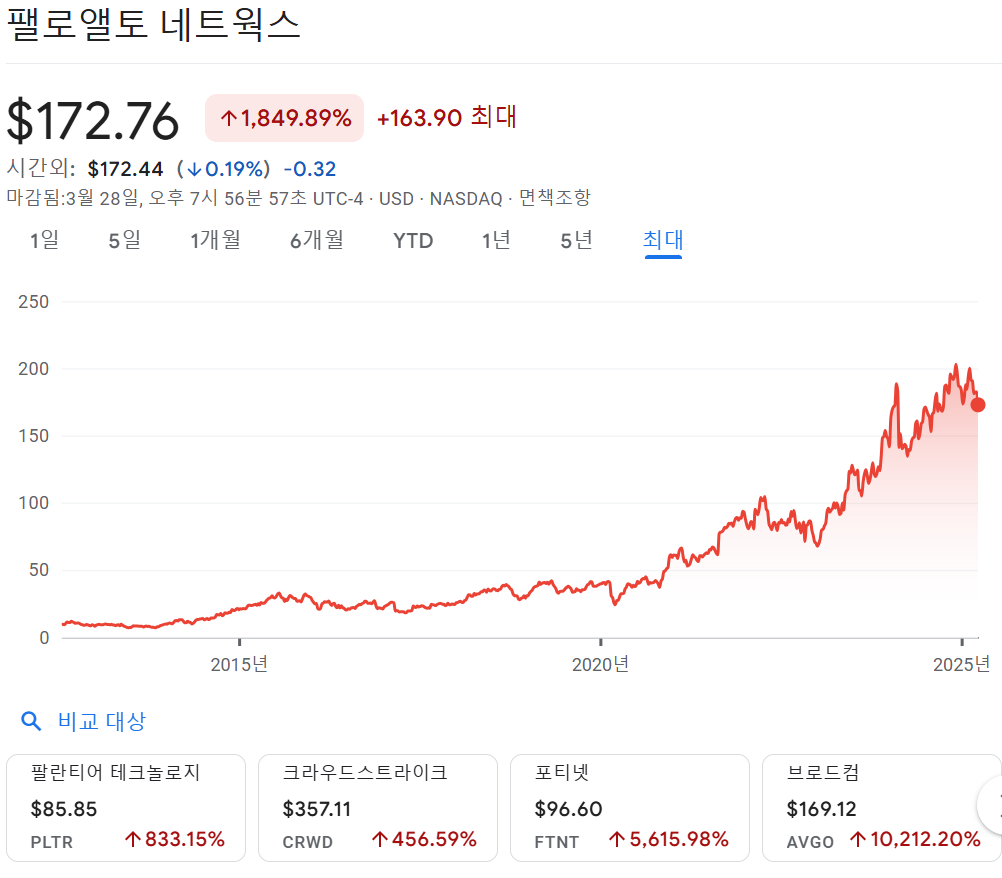Select the red endpoint dot on the chart
The width and height of the screenshot is (1002, 878).
(977, 406)
